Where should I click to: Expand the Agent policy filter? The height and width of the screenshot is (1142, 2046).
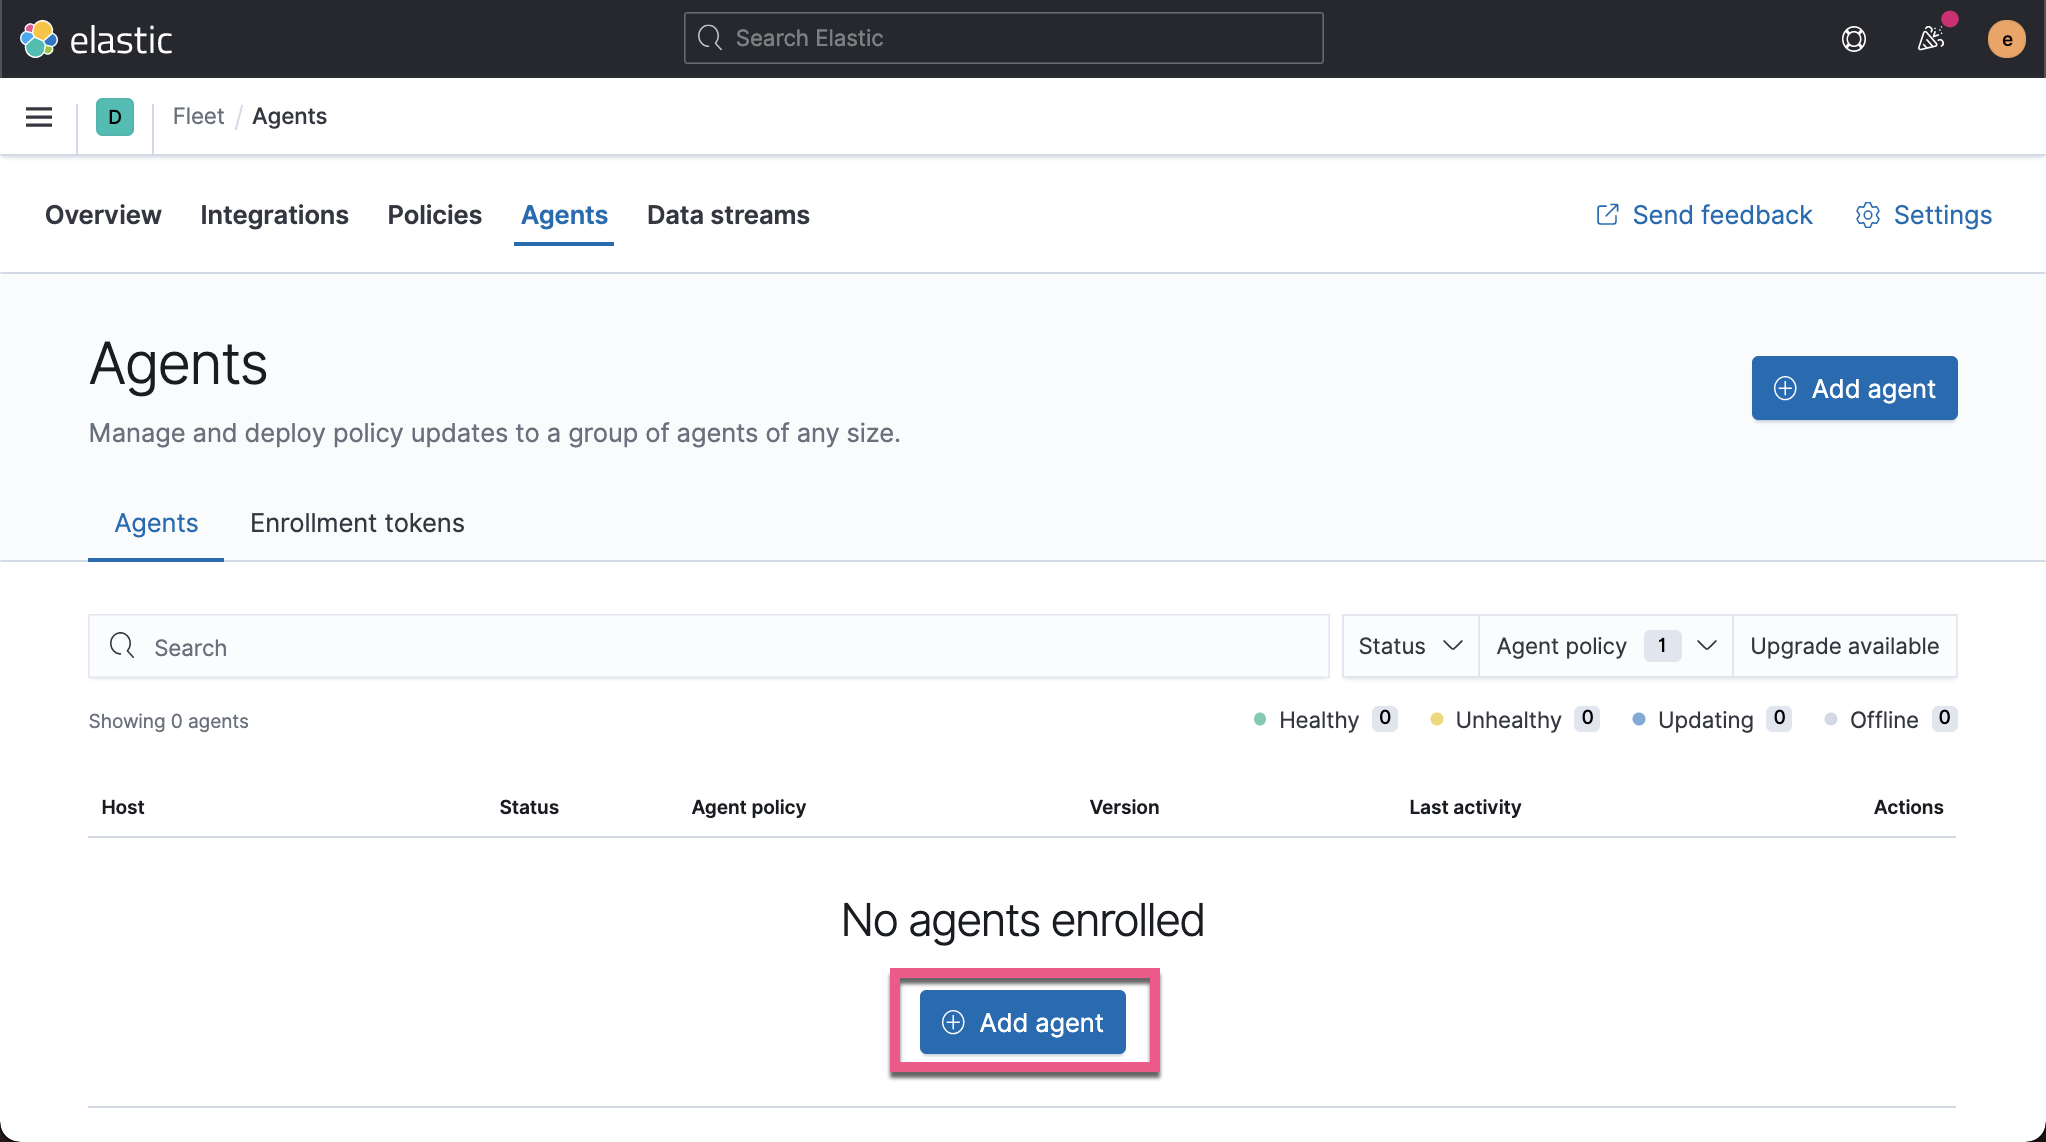1602,646
